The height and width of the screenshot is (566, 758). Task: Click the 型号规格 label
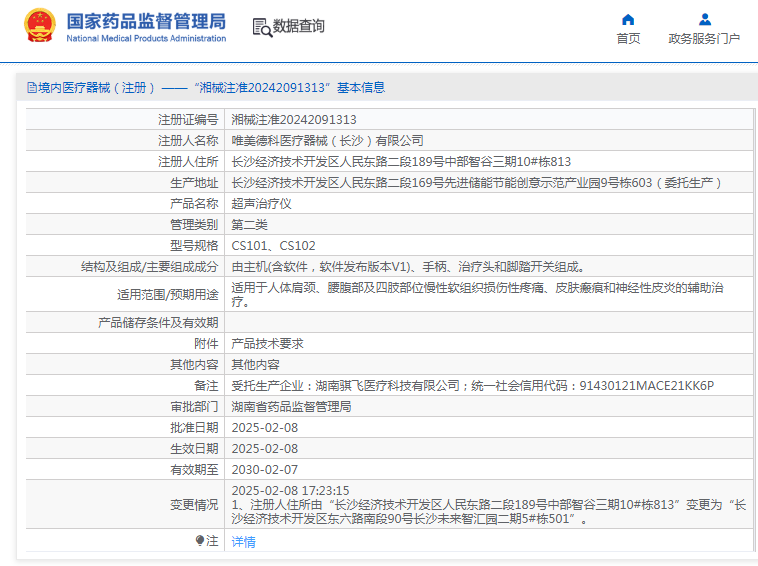pos(194,246)
